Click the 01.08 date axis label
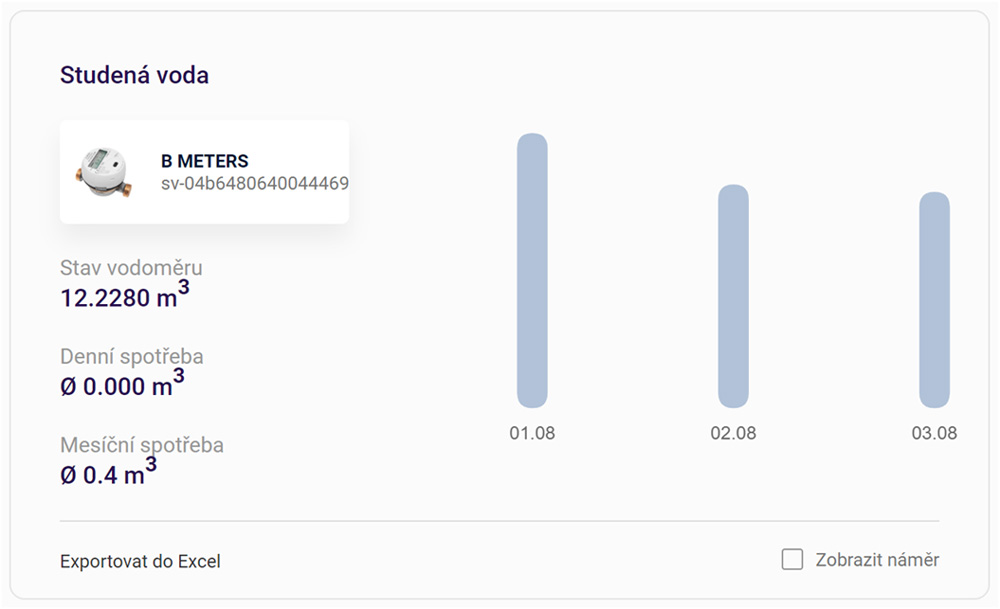 point(532,433)
